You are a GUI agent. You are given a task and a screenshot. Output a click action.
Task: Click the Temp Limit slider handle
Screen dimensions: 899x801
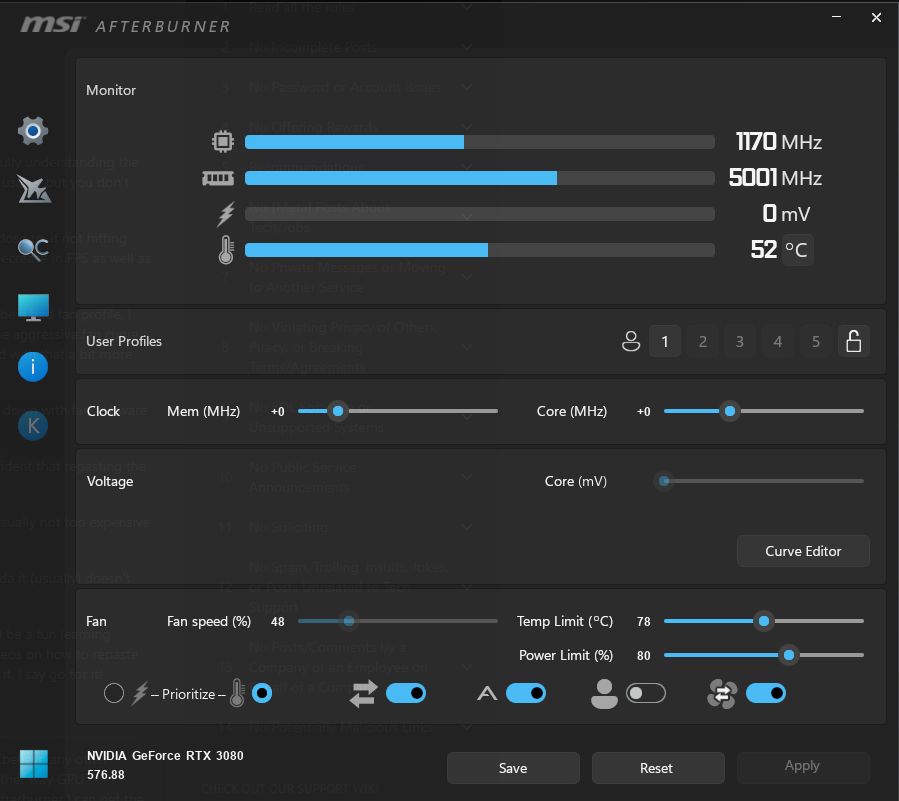[764, 621]
